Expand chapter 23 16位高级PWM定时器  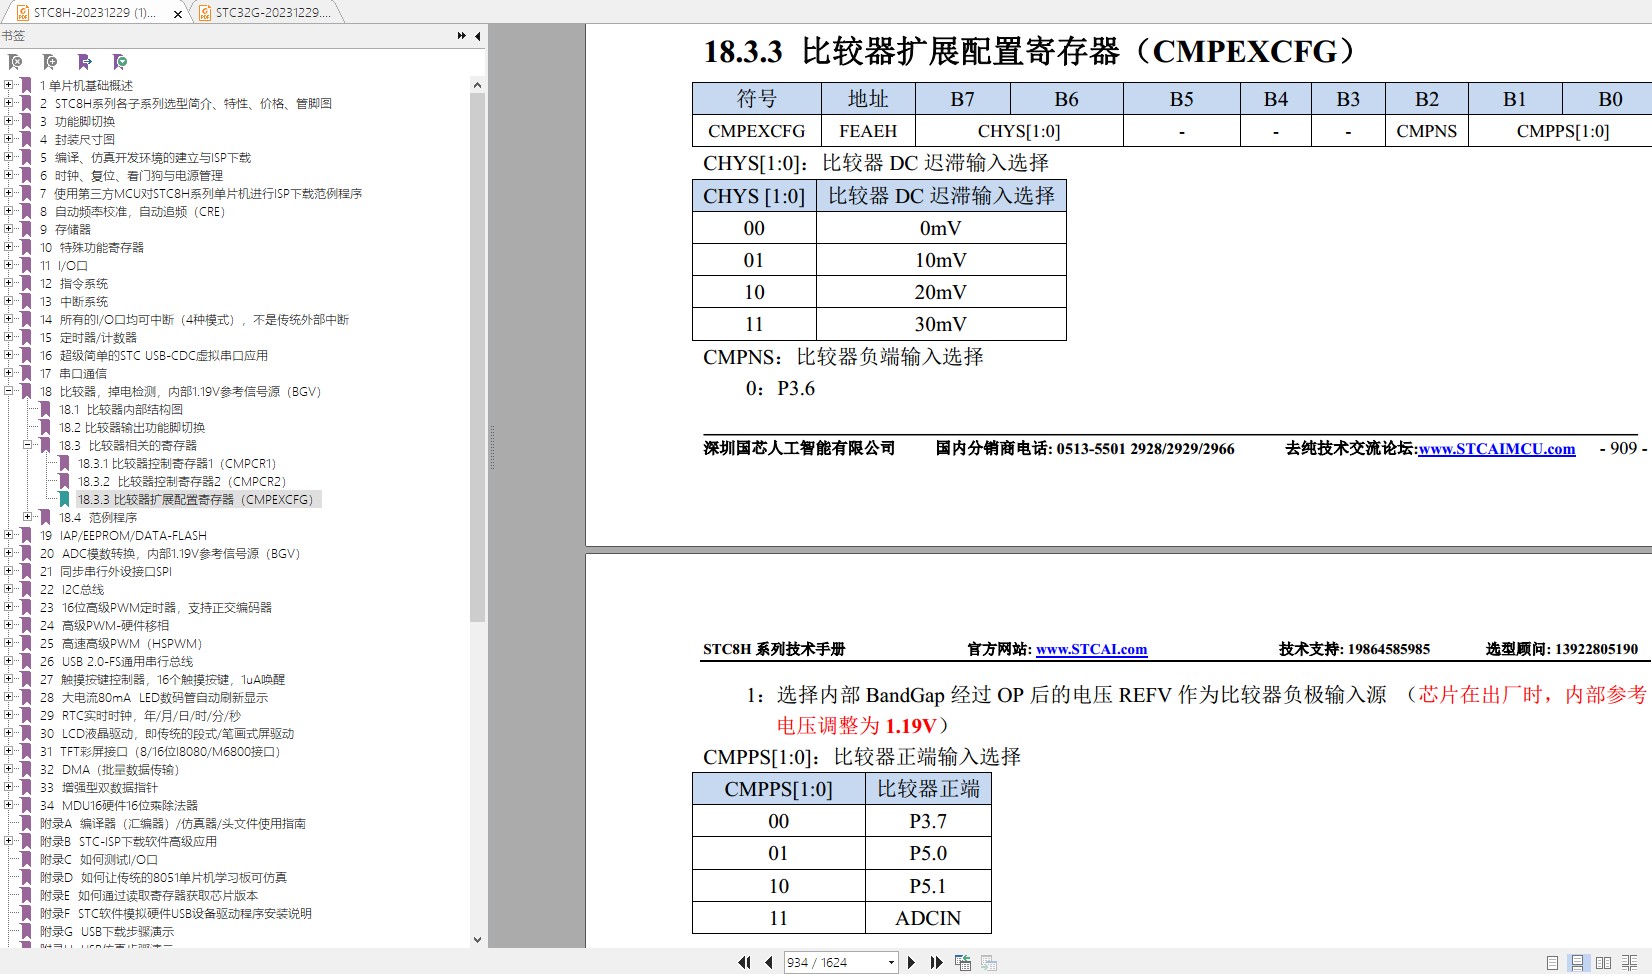point(8,607)
